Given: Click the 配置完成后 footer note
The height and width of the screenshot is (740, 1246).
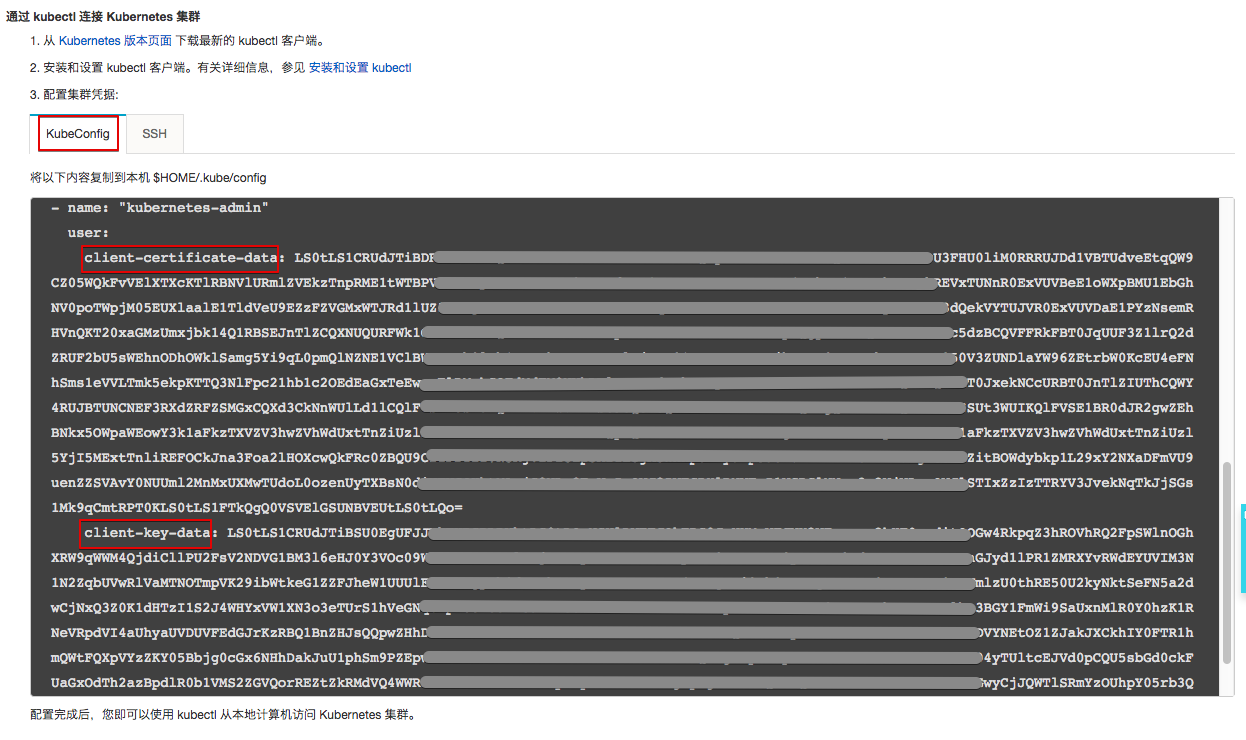Looking at the screenshot, I should 222,715.
